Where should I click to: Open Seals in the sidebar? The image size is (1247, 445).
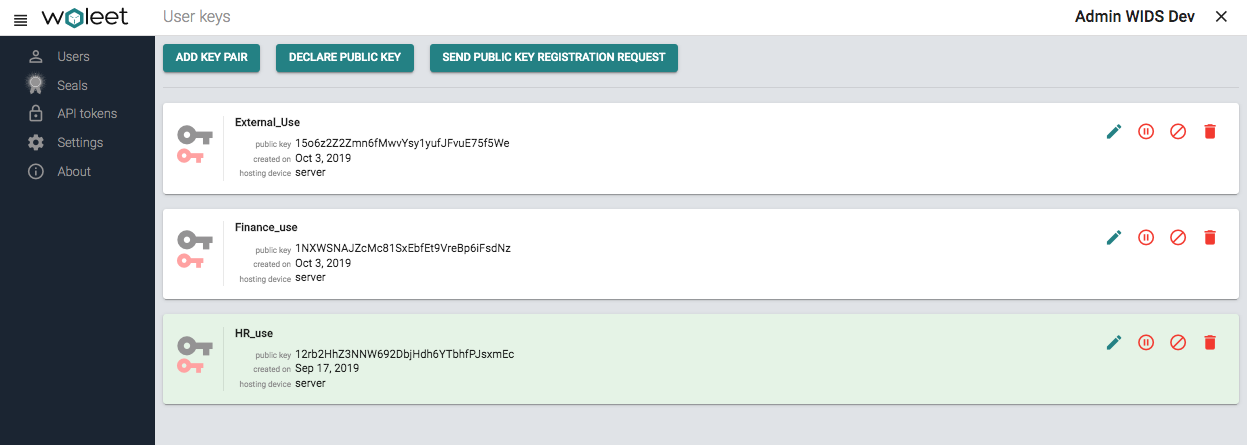point(72,85)
